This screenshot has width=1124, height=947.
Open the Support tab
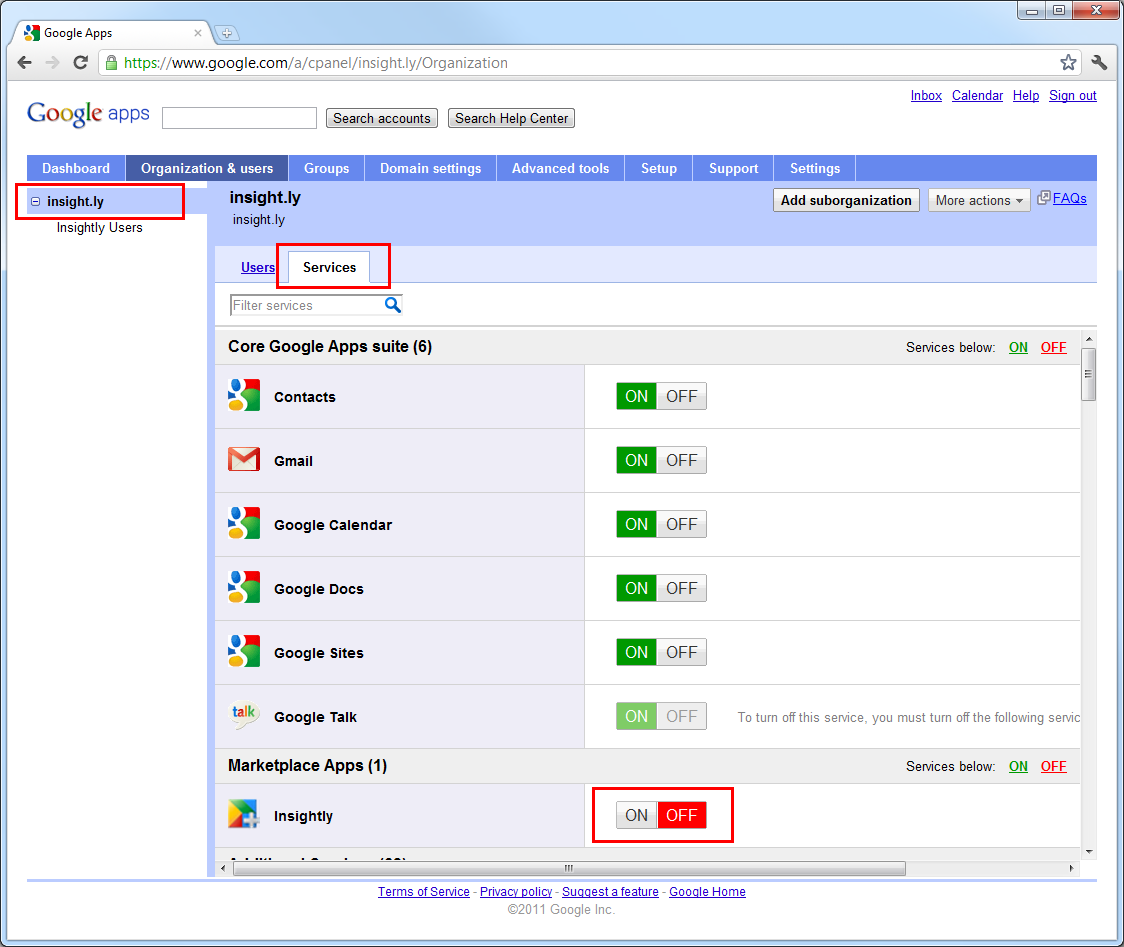[x=733, y=168]
